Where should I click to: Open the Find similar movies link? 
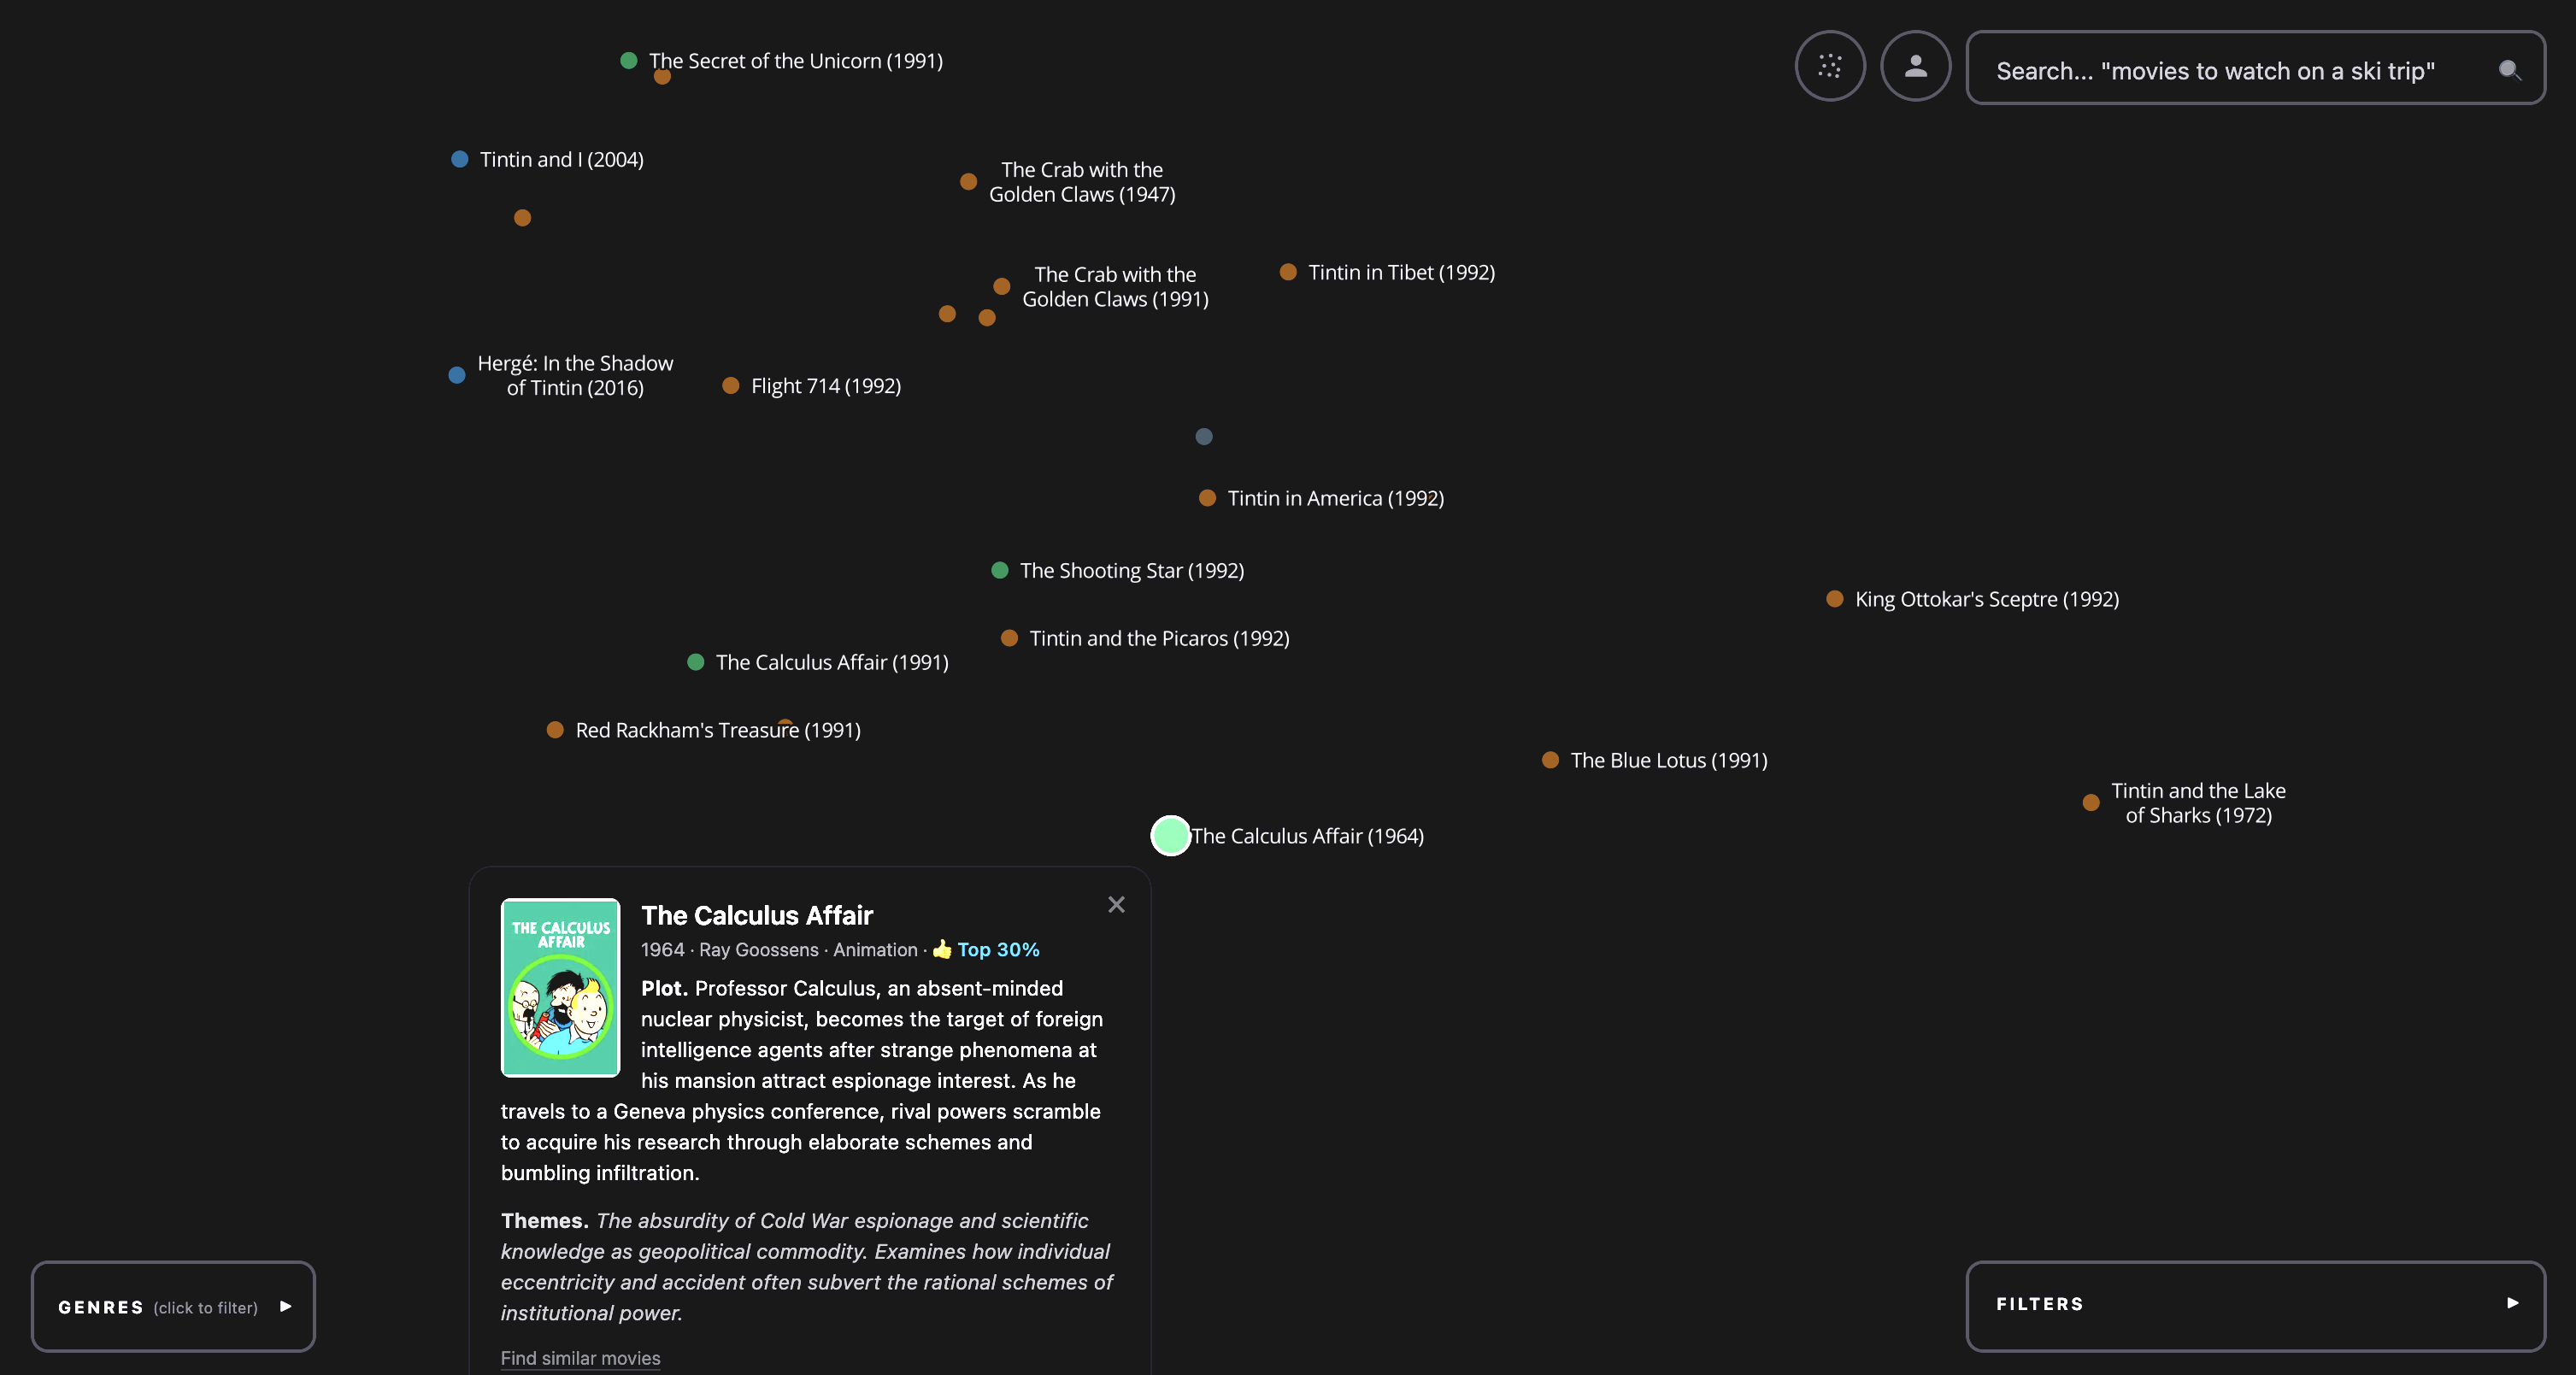(580, 1358)
